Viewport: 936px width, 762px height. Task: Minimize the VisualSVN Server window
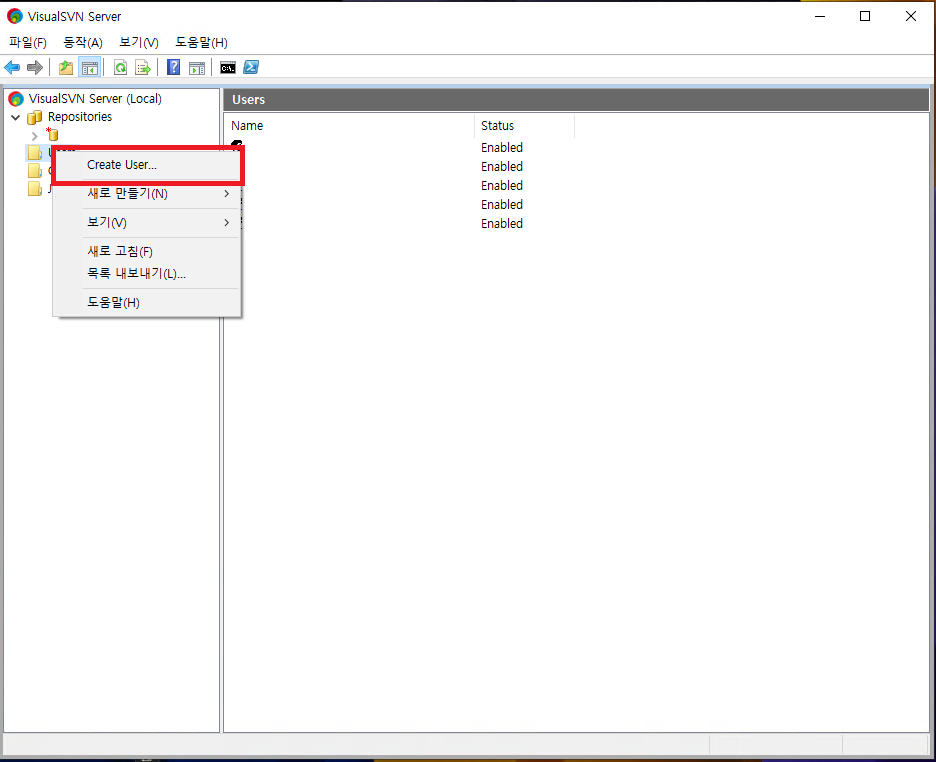point(820,16)
